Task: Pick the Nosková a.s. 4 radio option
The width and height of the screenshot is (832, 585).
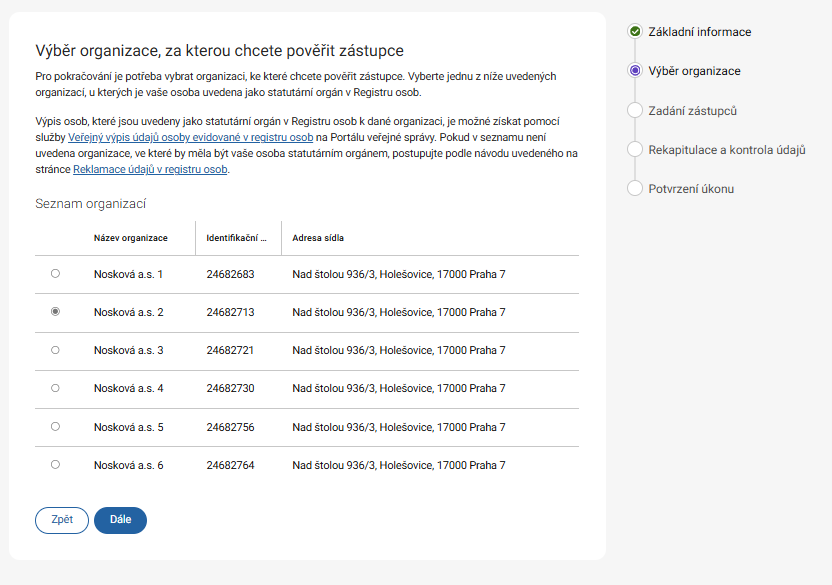Action: pyautogui.click(x=55, y=388)
